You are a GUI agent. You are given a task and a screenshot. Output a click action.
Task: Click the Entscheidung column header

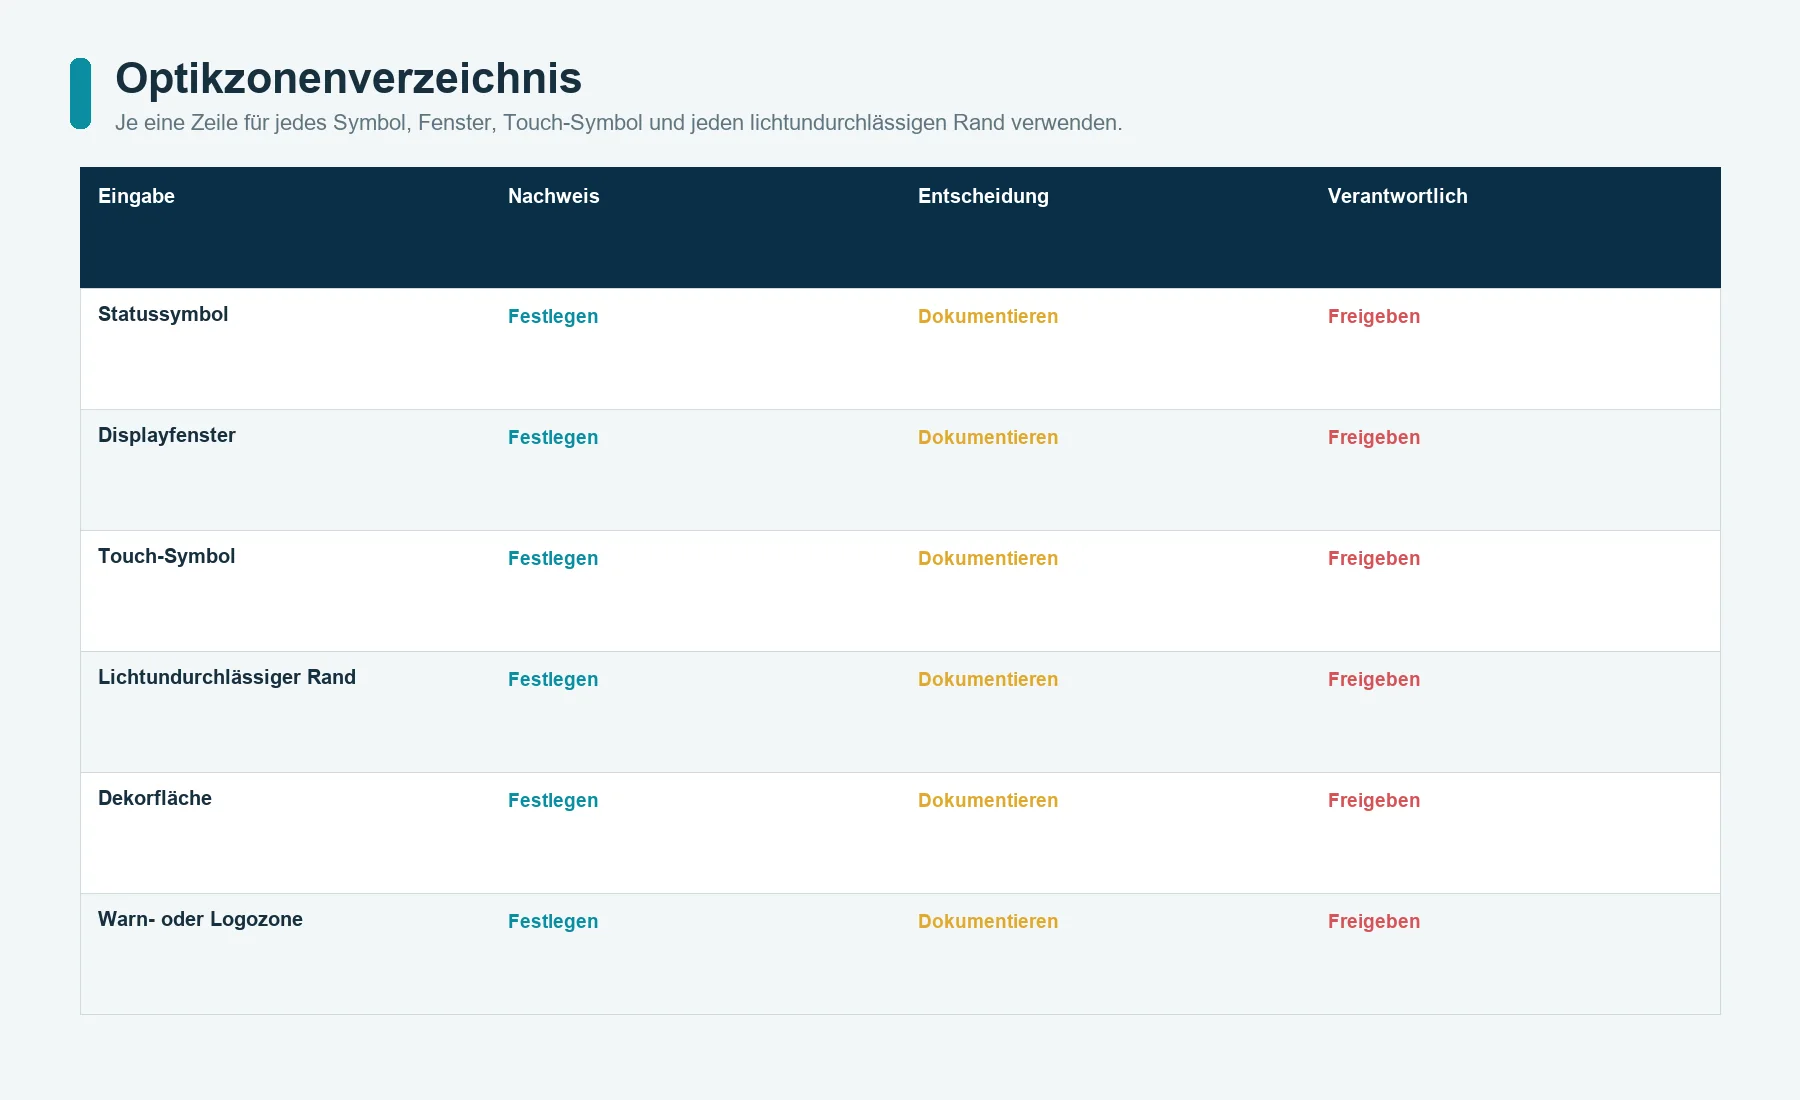pyautogui.click(x=983, y=197)
